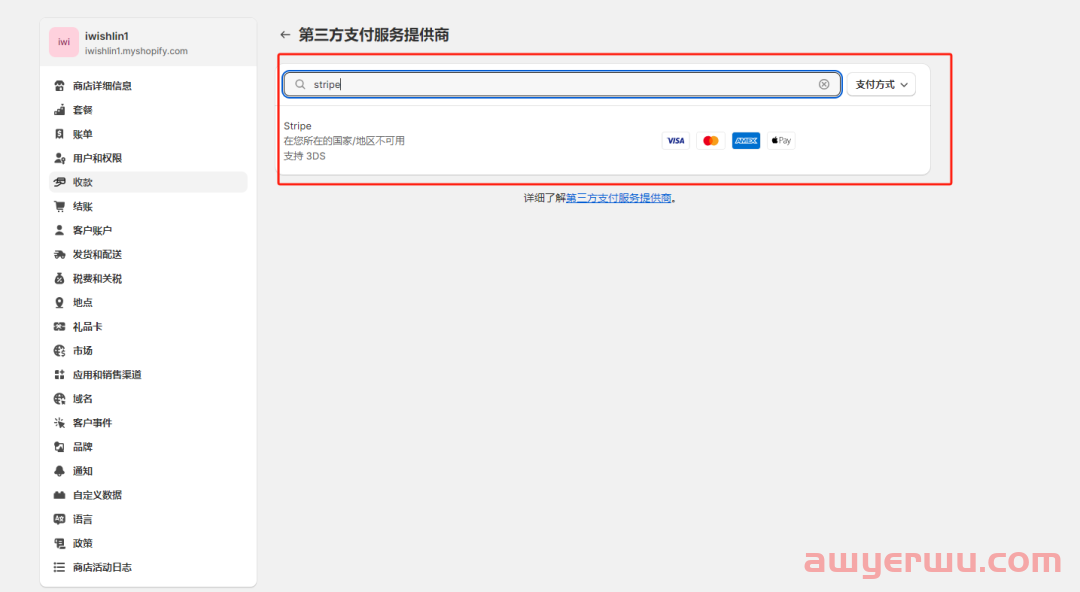Click the person icon next to 用户和权限

coord(59,158)
